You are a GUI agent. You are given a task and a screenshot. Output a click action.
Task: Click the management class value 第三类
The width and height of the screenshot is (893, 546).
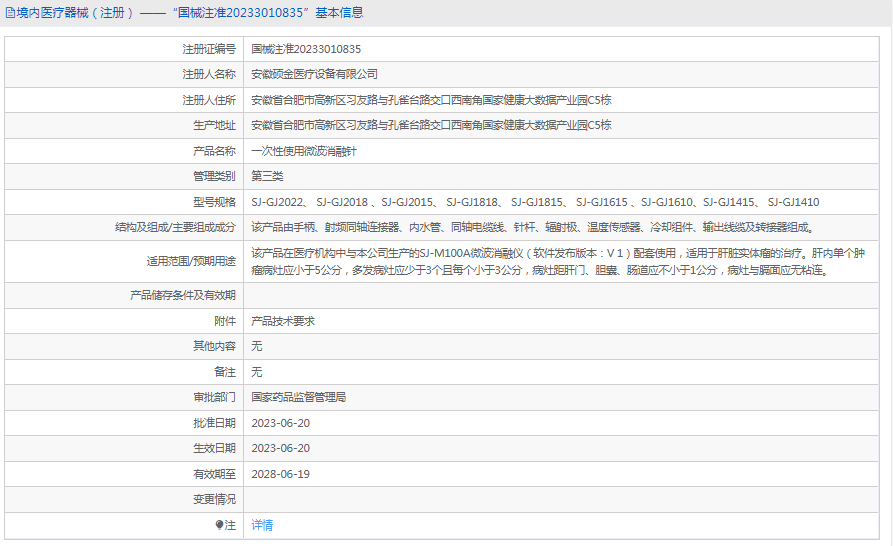coord(267,176)
